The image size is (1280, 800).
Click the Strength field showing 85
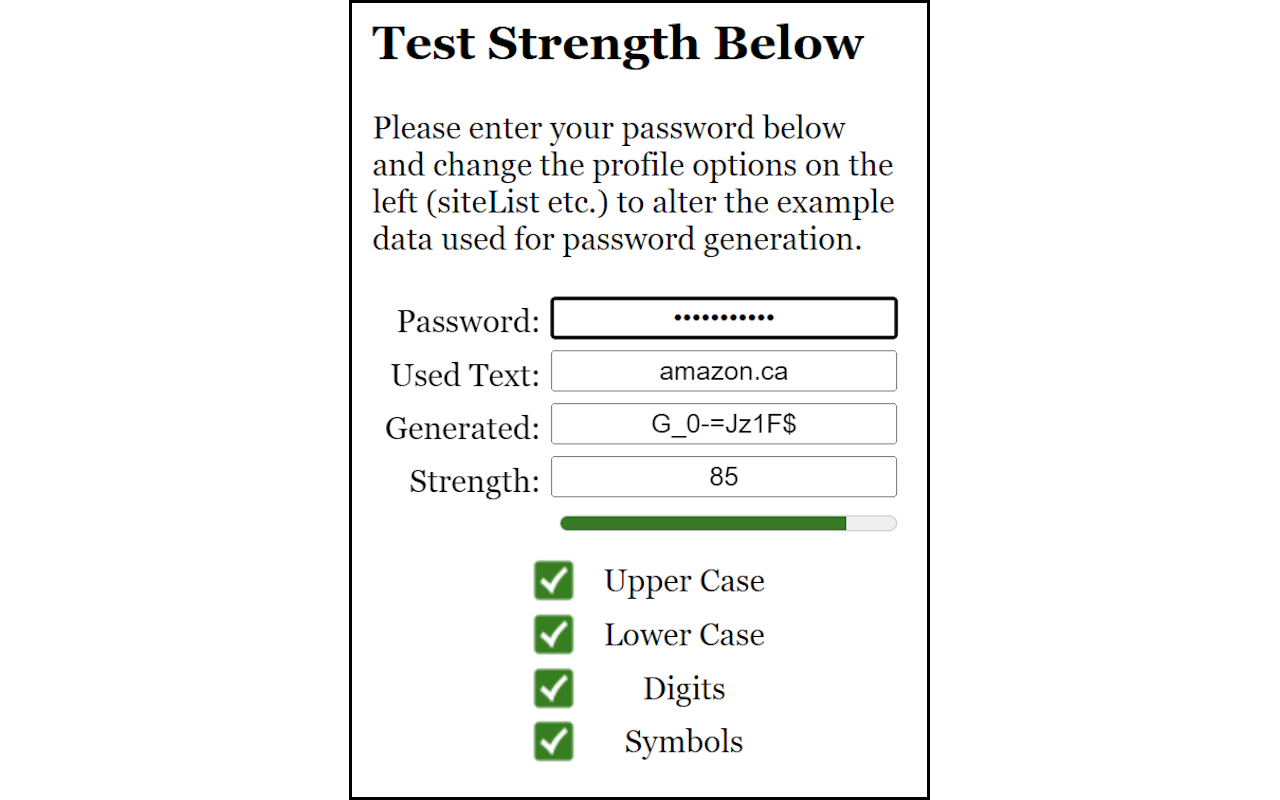(x=724, y=477)
